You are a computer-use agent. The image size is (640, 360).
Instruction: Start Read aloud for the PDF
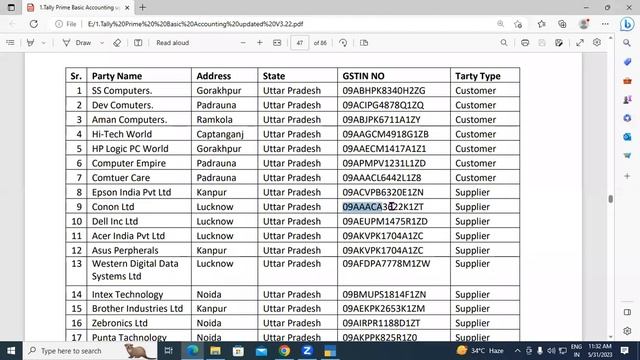point(173,42)
